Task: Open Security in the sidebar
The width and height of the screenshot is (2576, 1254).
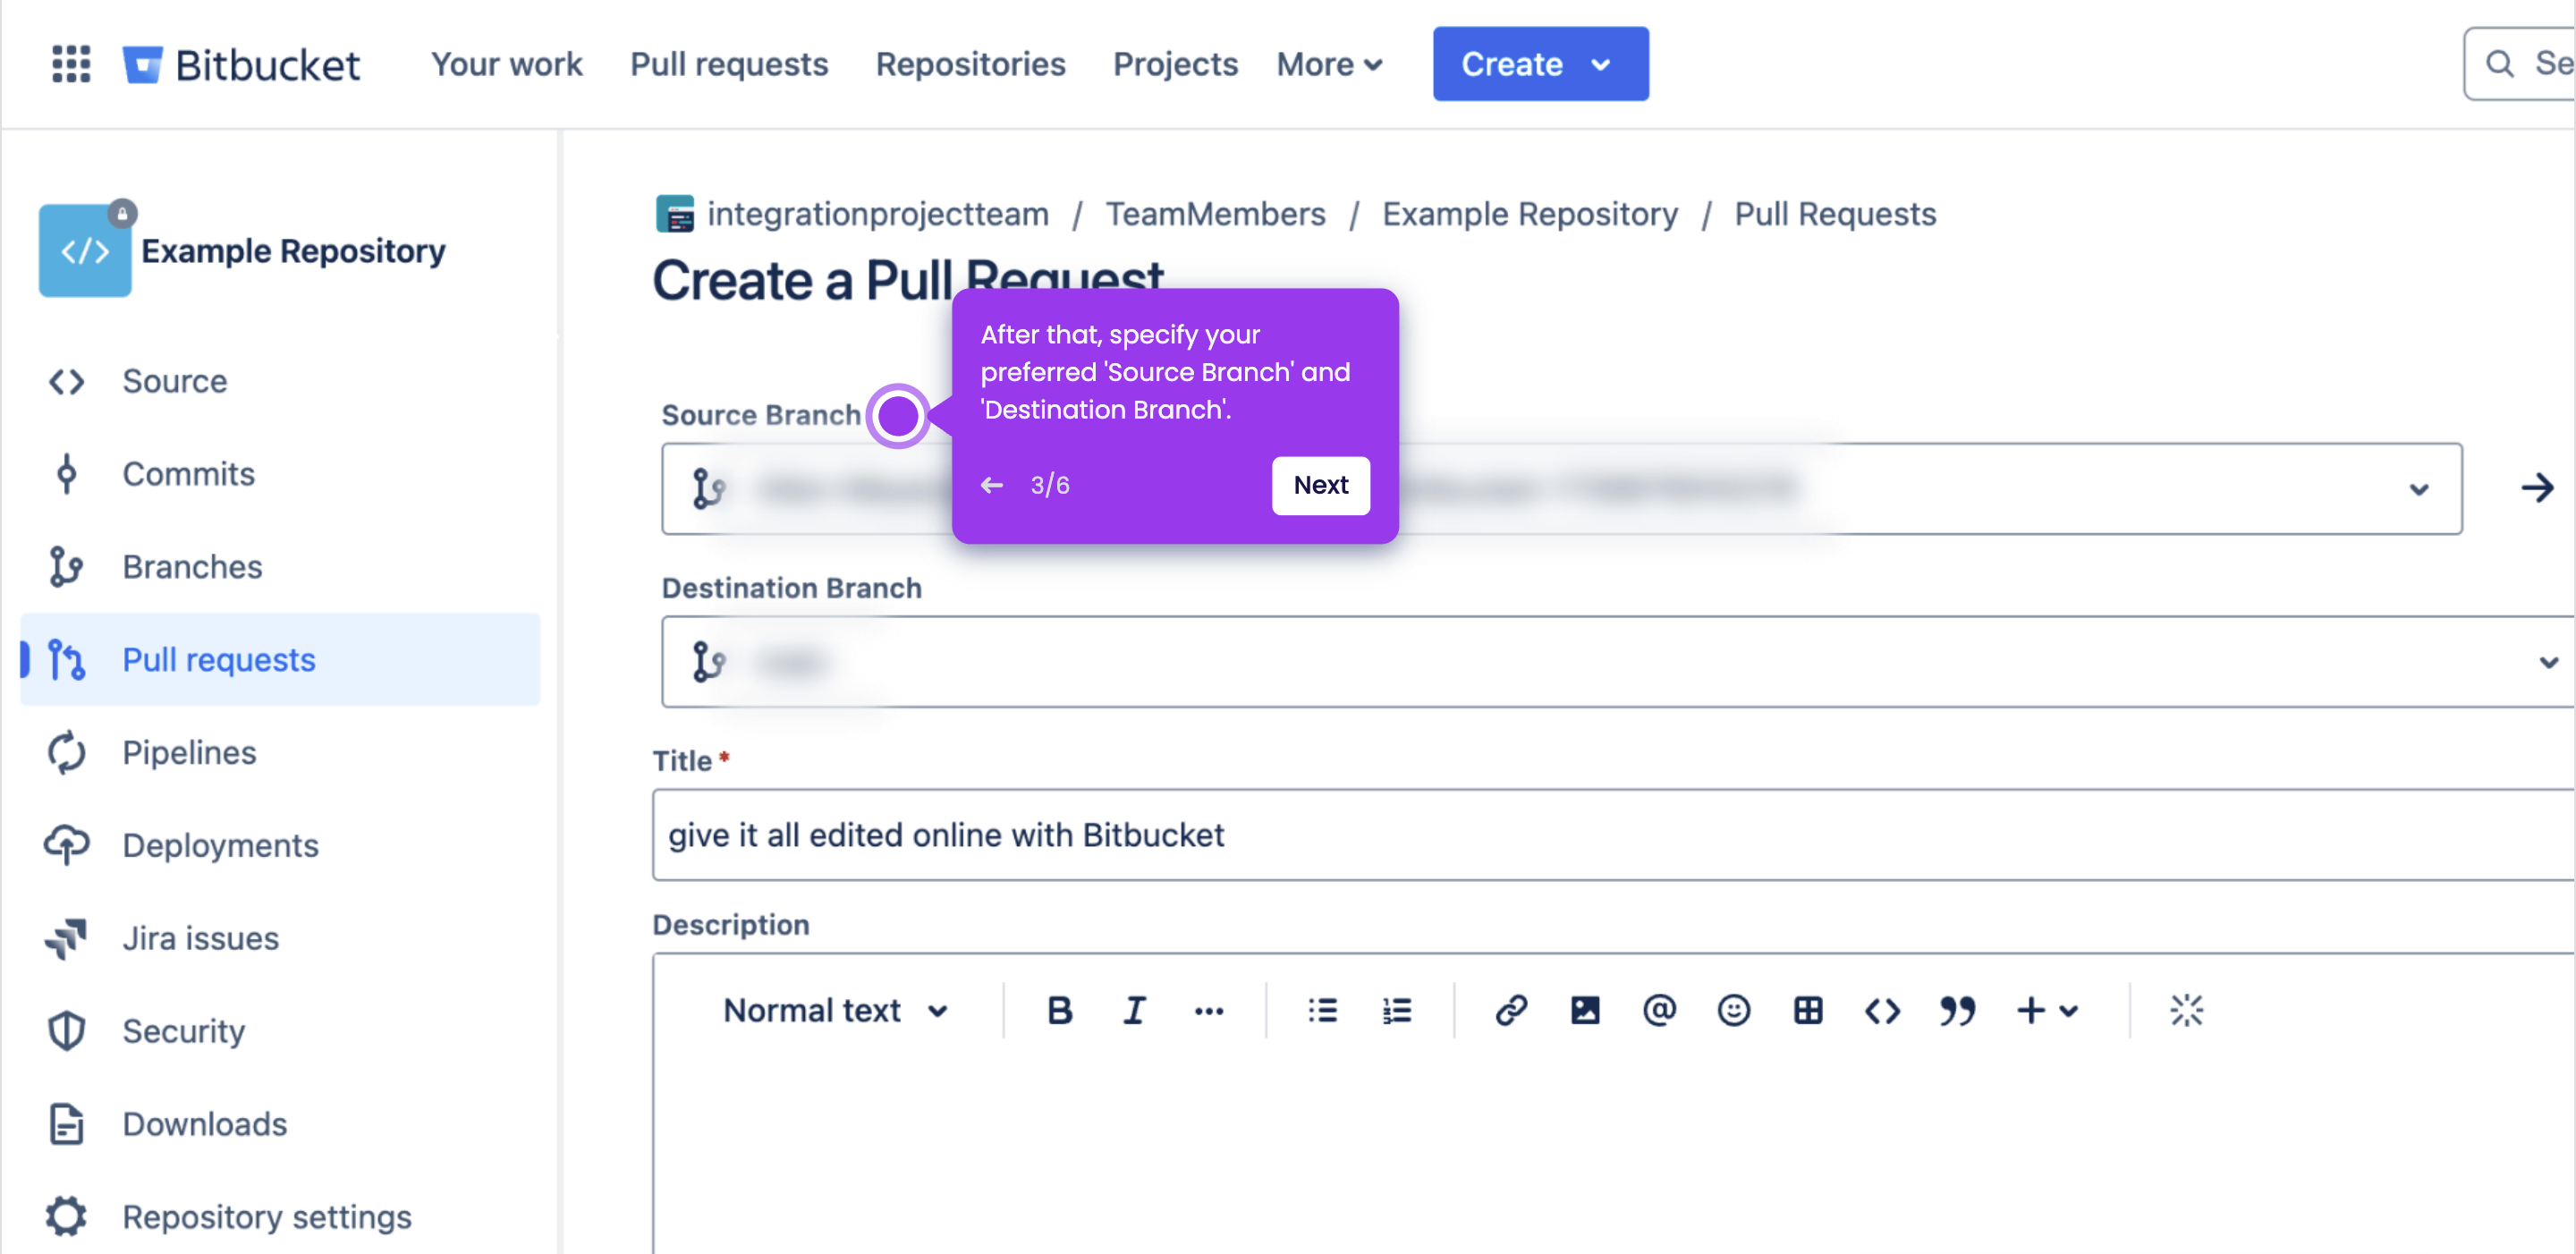Action: [x=280, y=1031]
